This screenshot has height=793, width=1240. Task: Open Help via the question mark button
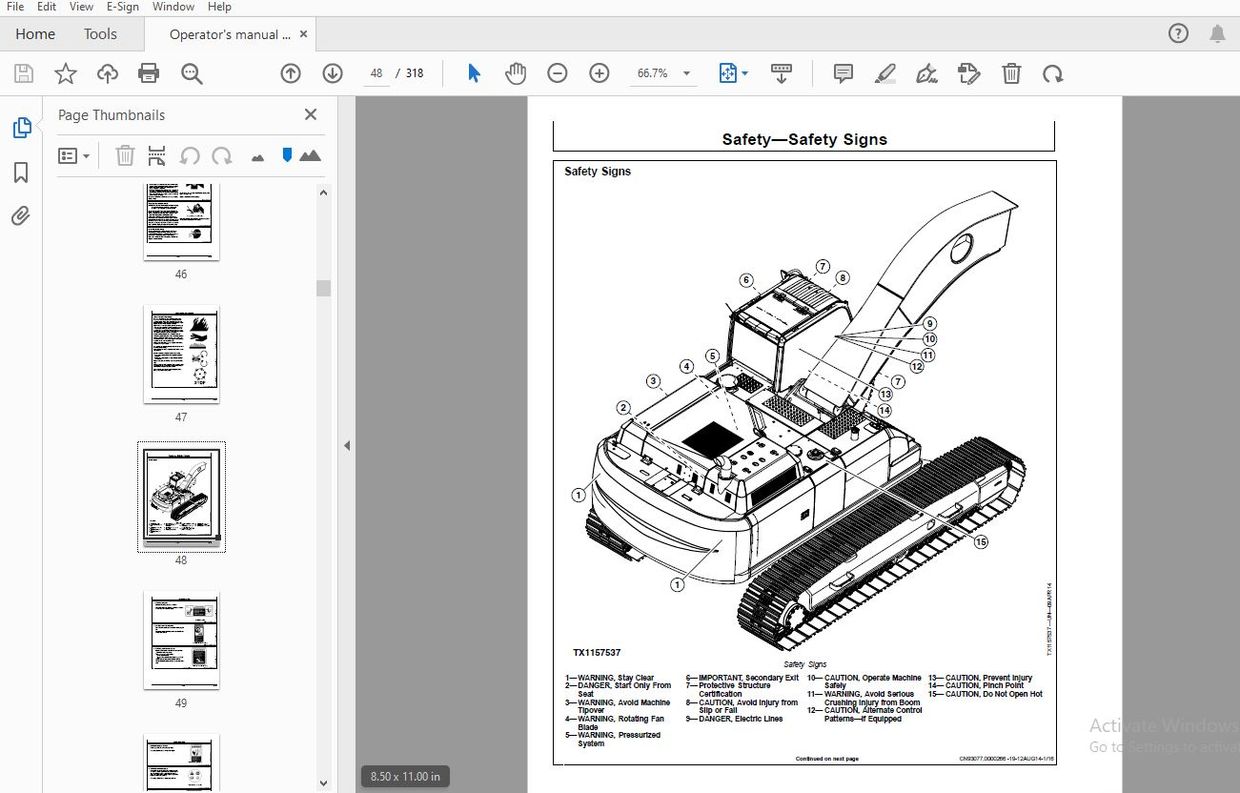[1178, 33]
